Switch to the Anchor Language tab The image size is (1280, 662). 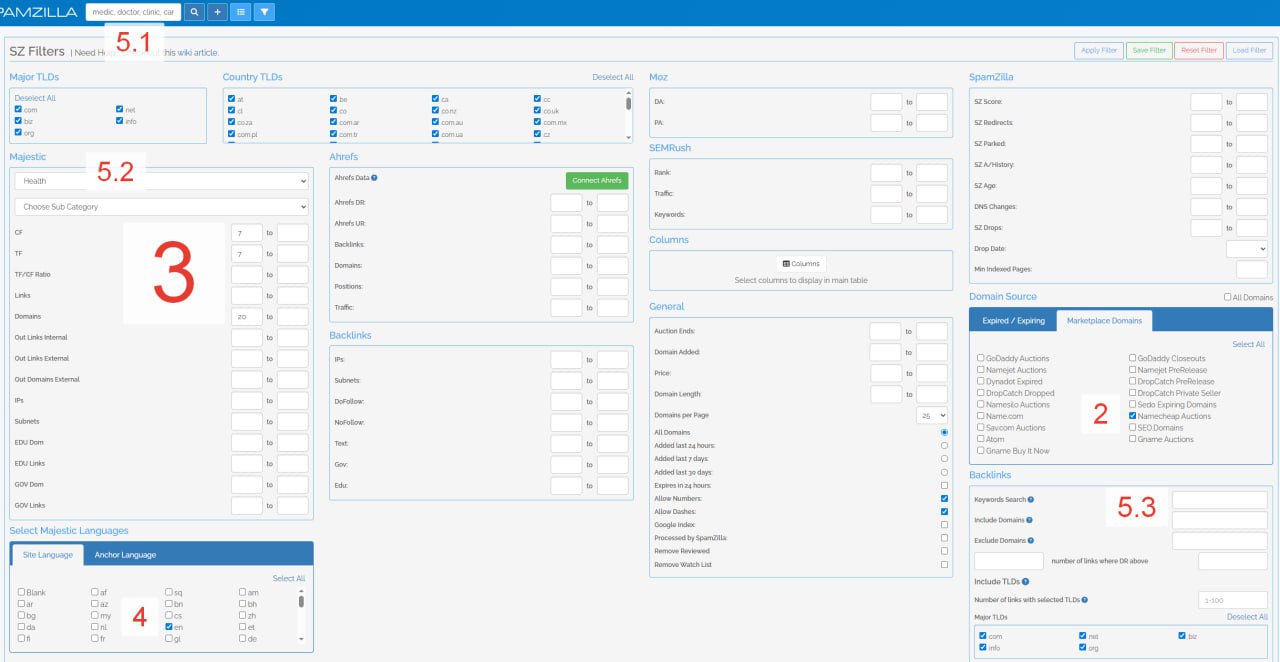click(x=125, y=555)
